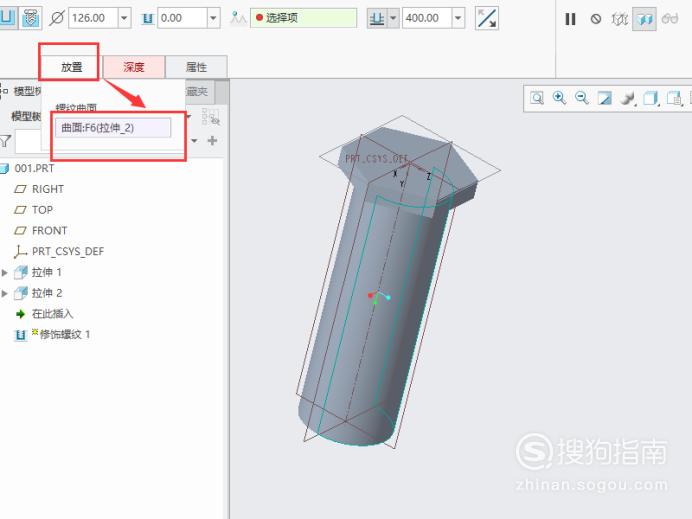
Task: Open the depth 400.00 dropdown
Action: point(458,18)
